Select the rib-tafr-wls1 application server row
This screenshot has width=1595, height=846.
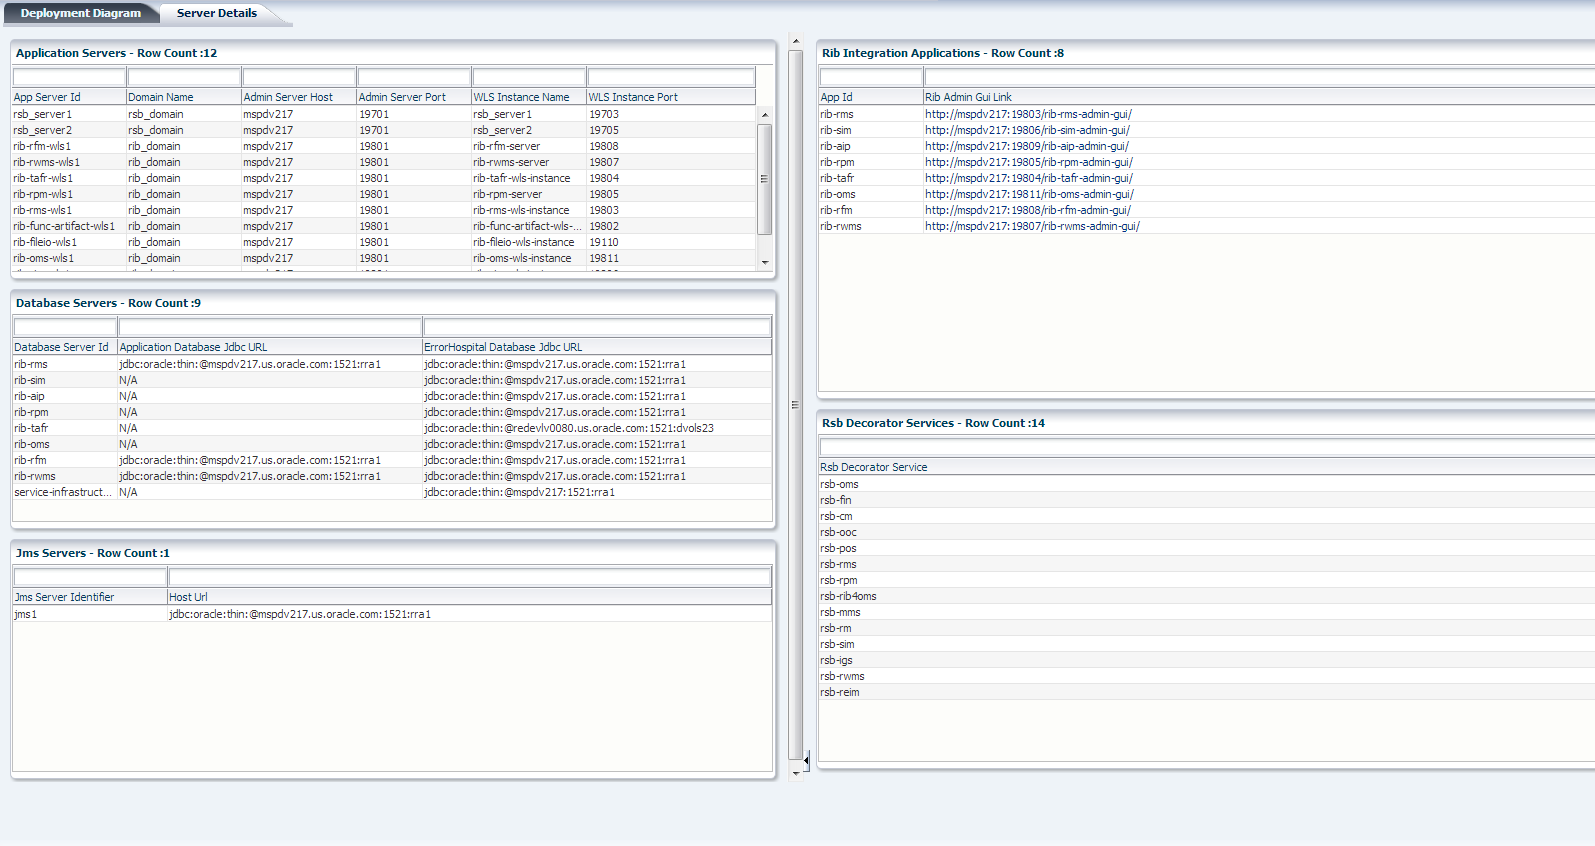pyautogui.click(x=384, y=178)
